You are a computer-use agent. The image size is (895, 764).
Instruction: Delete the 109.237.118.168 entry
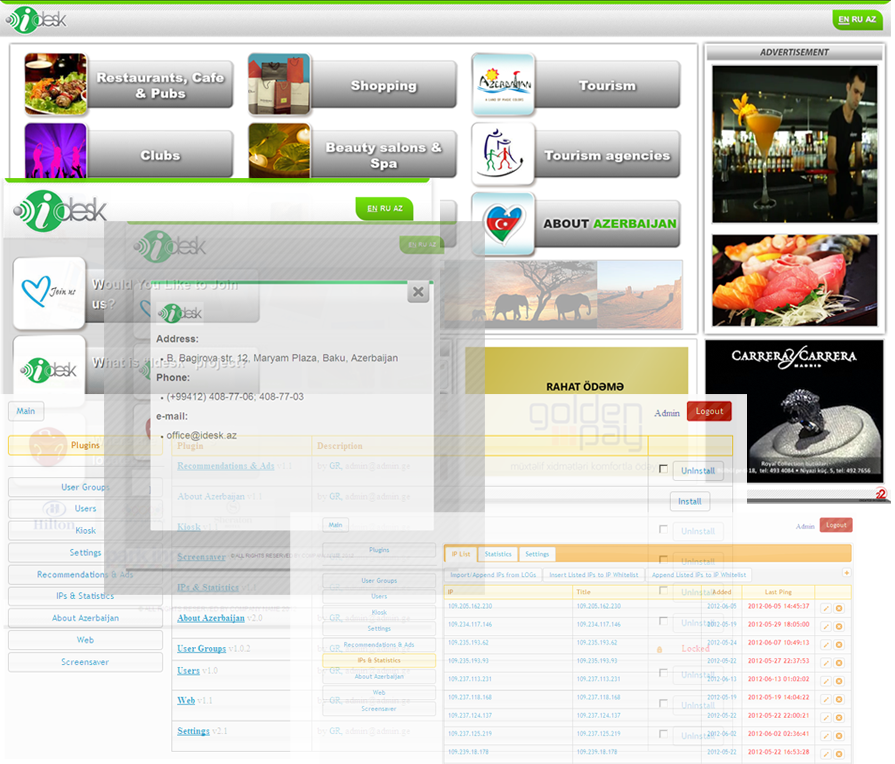point(839,699)
